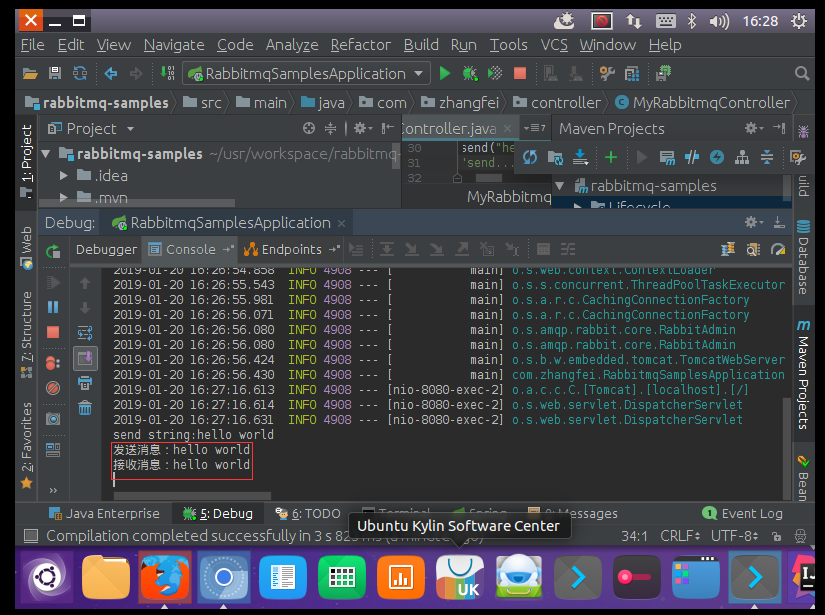Screen dimensions: 825x615
Task: Run RabbitmqSamplesApplication with green play button
Action: click(445, 73)
